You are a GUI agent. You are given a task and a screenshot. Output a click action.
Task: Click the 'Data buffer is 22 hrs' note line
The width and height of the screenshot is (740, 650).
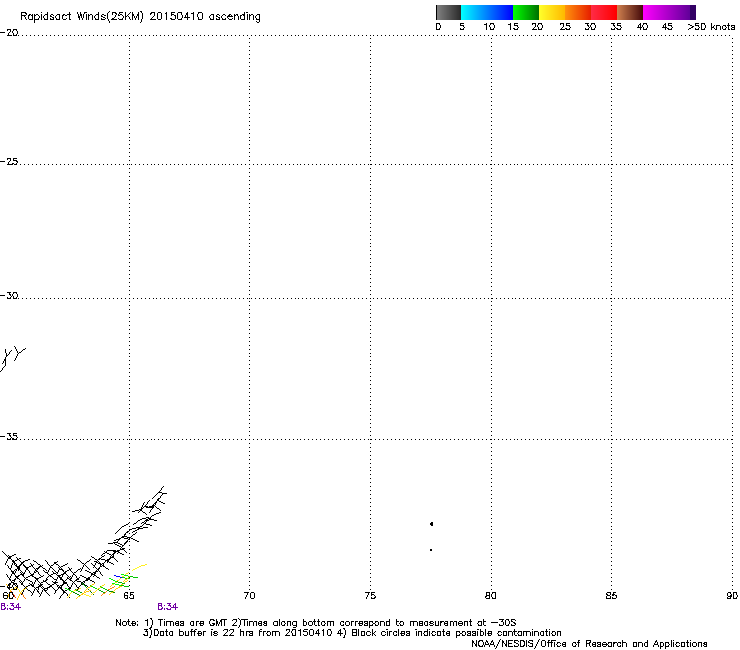click(x=352, y=633)
